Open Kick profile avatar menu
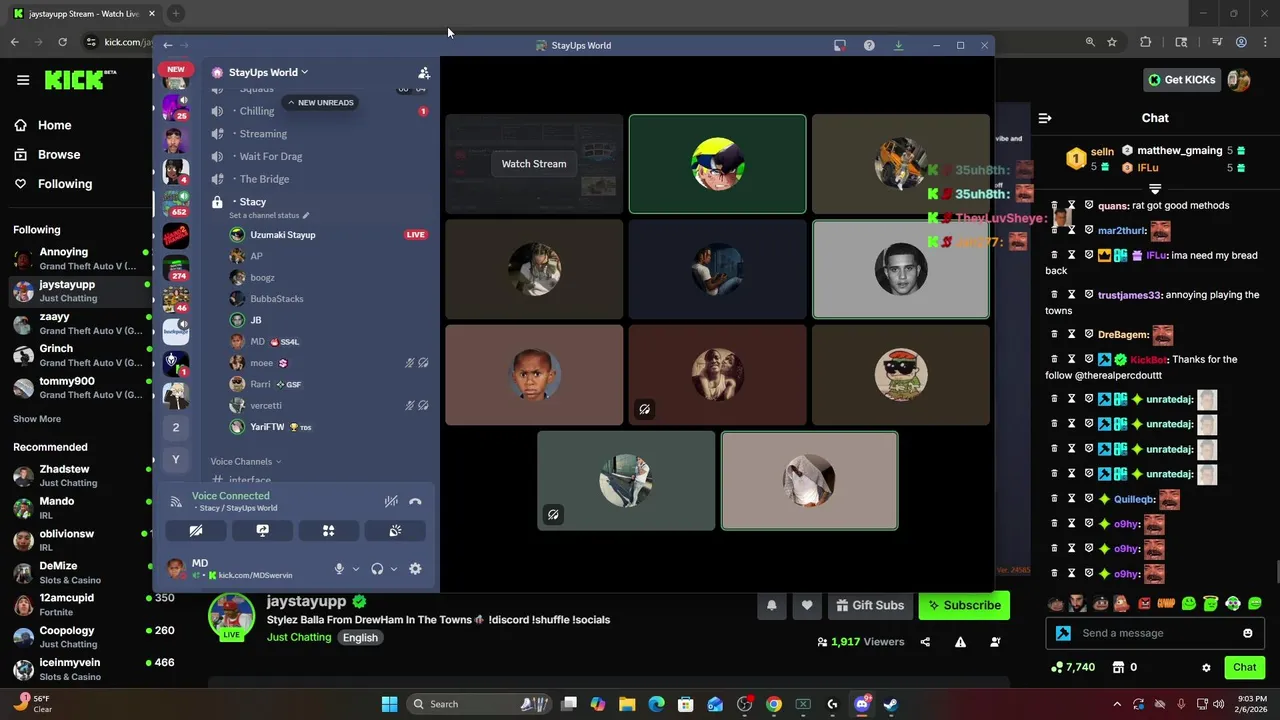 [x=1239, y=80]
